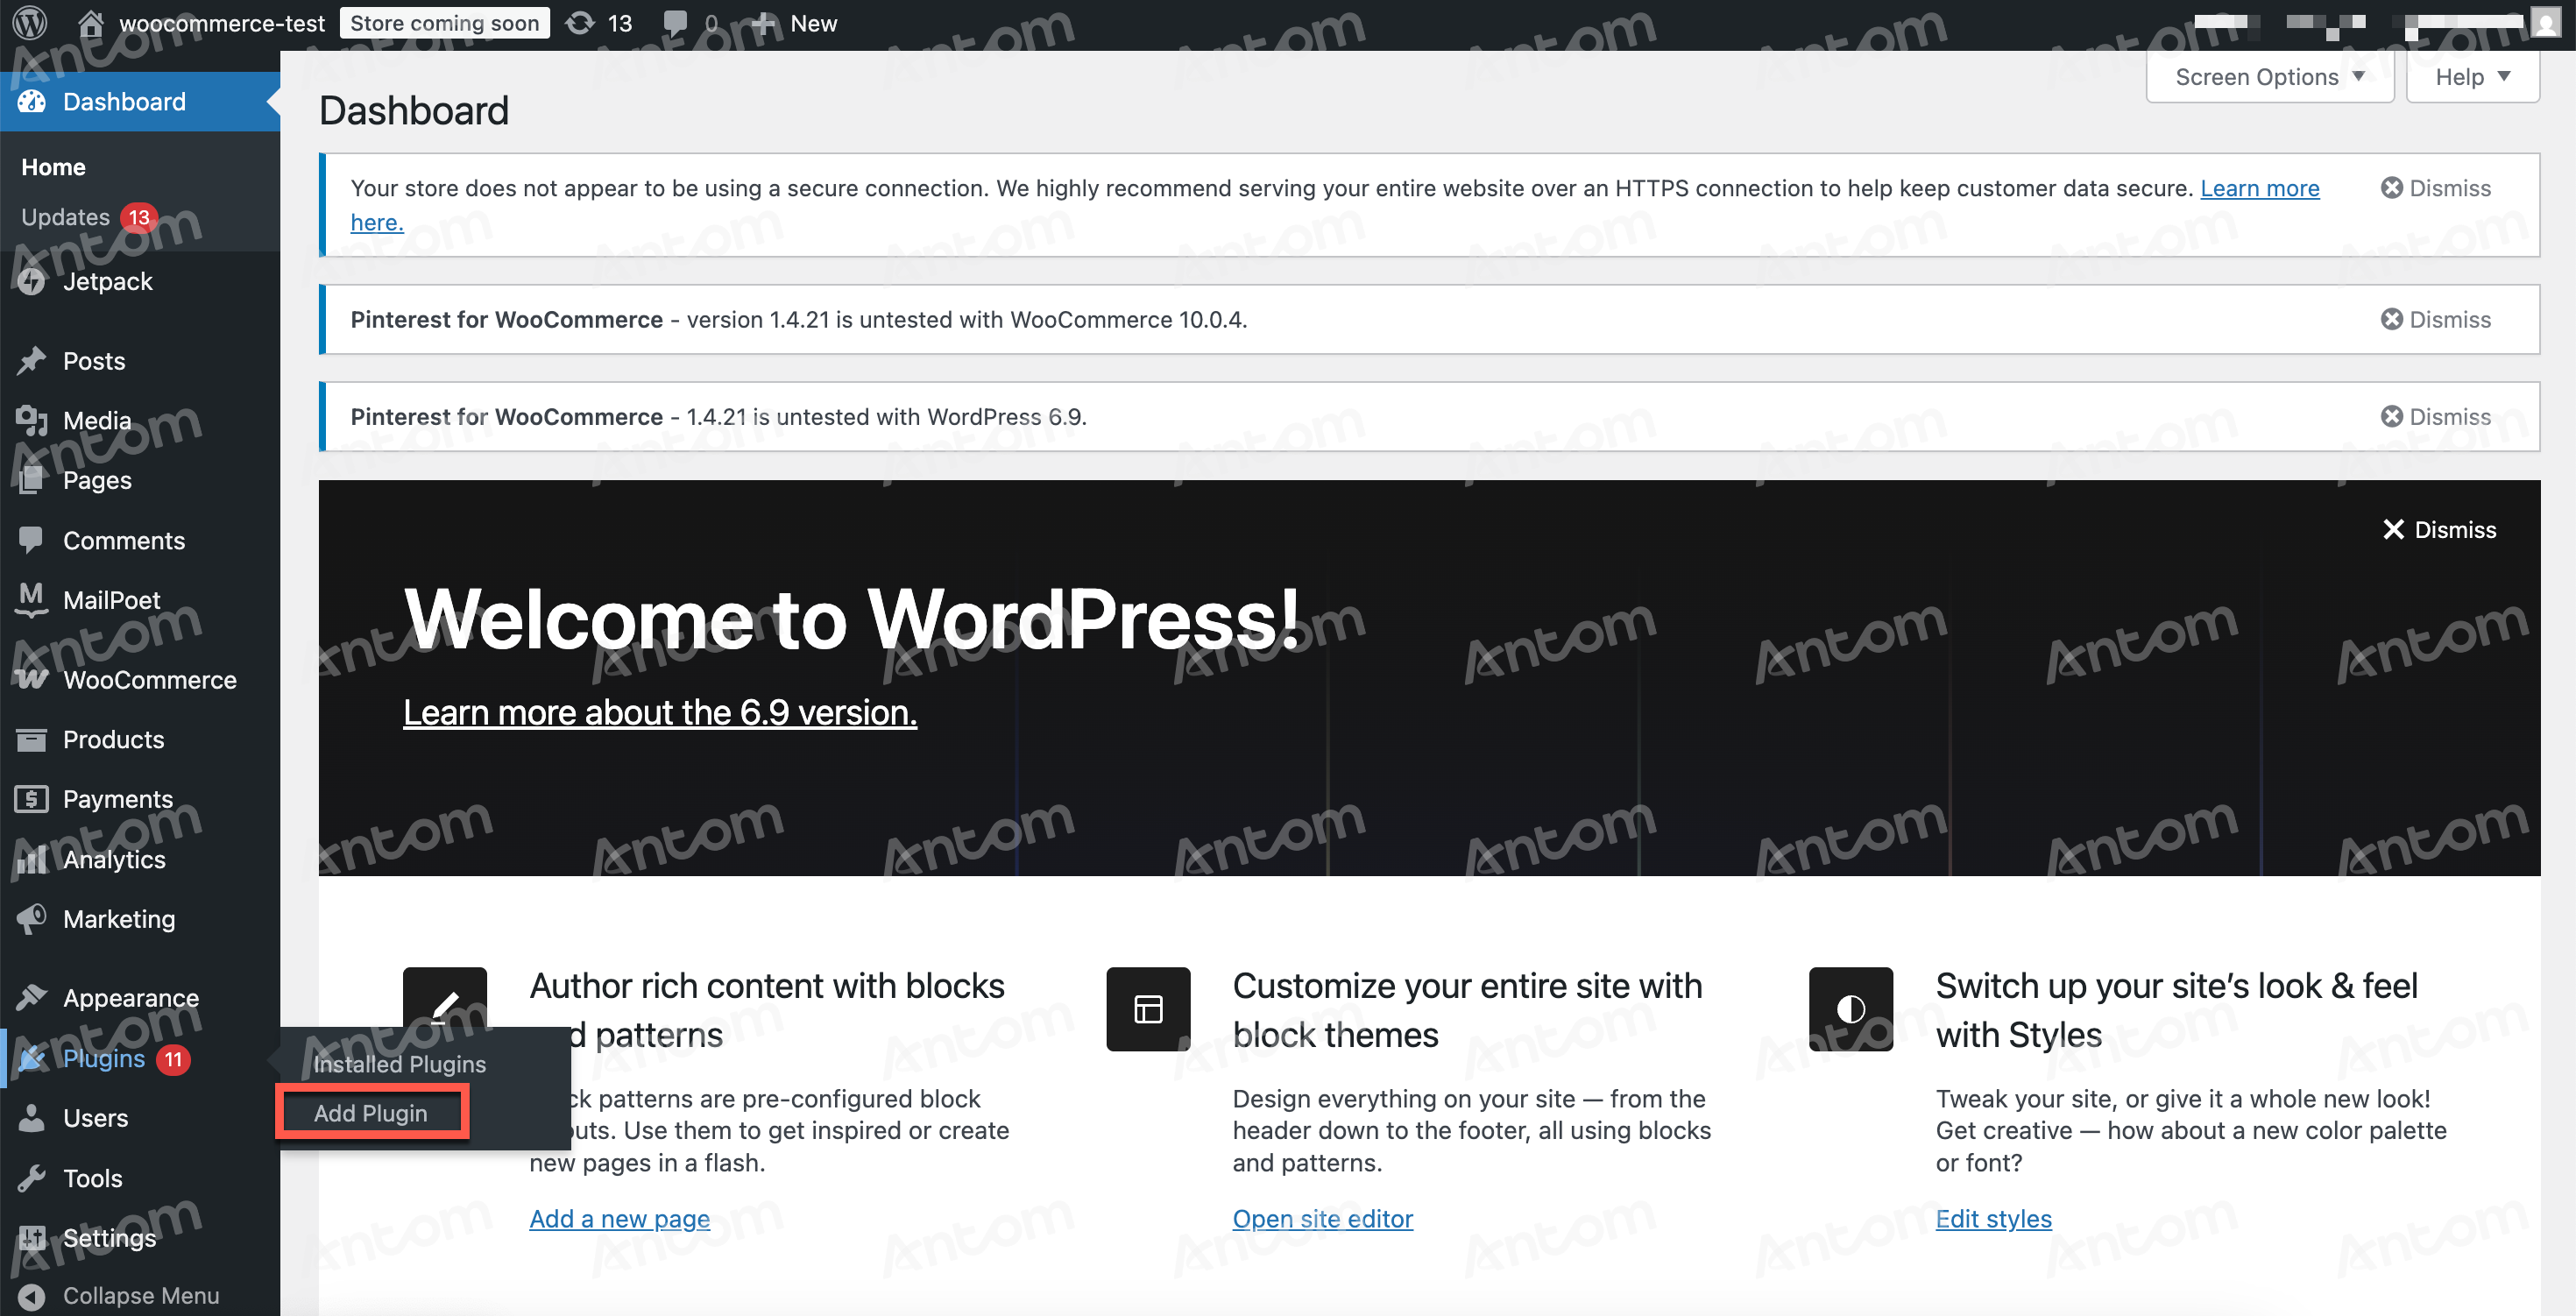Select Home under Dashboard
This screenshot has height=1316, width=2576.
pyautogui.click(x=54, y=167)
